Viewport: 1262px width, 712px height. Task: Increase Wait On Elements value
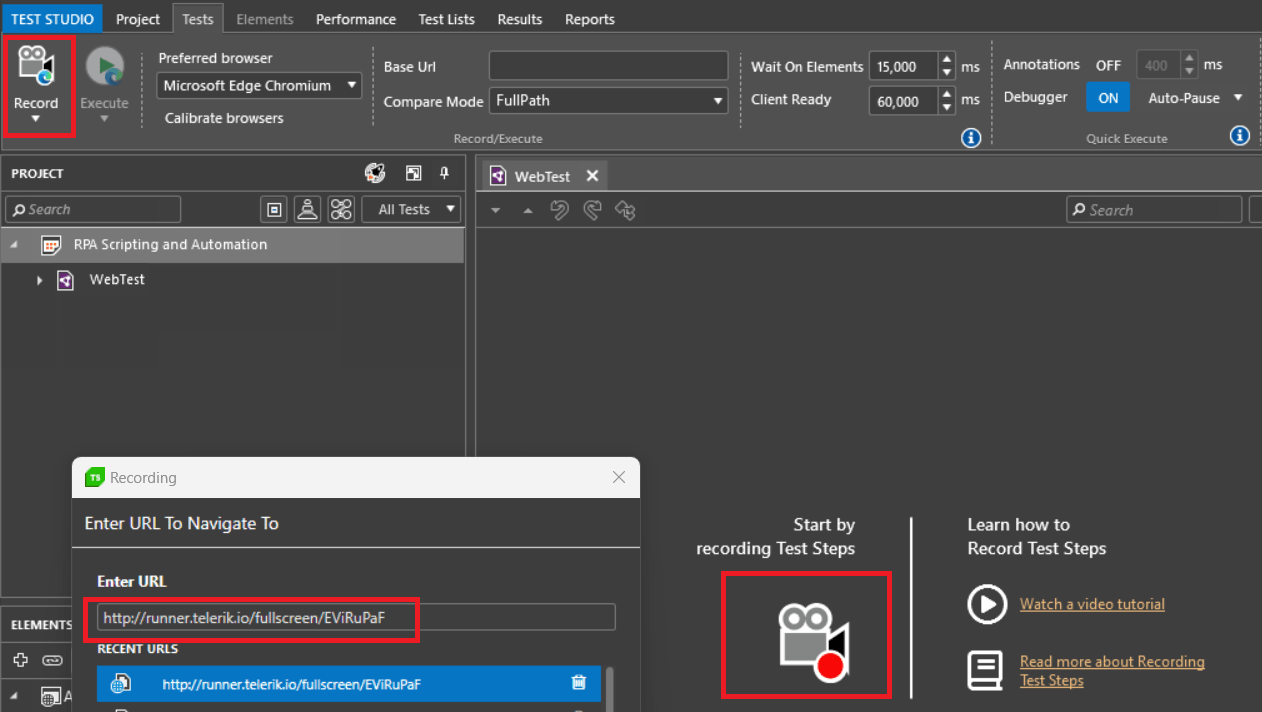coord(947,61)
